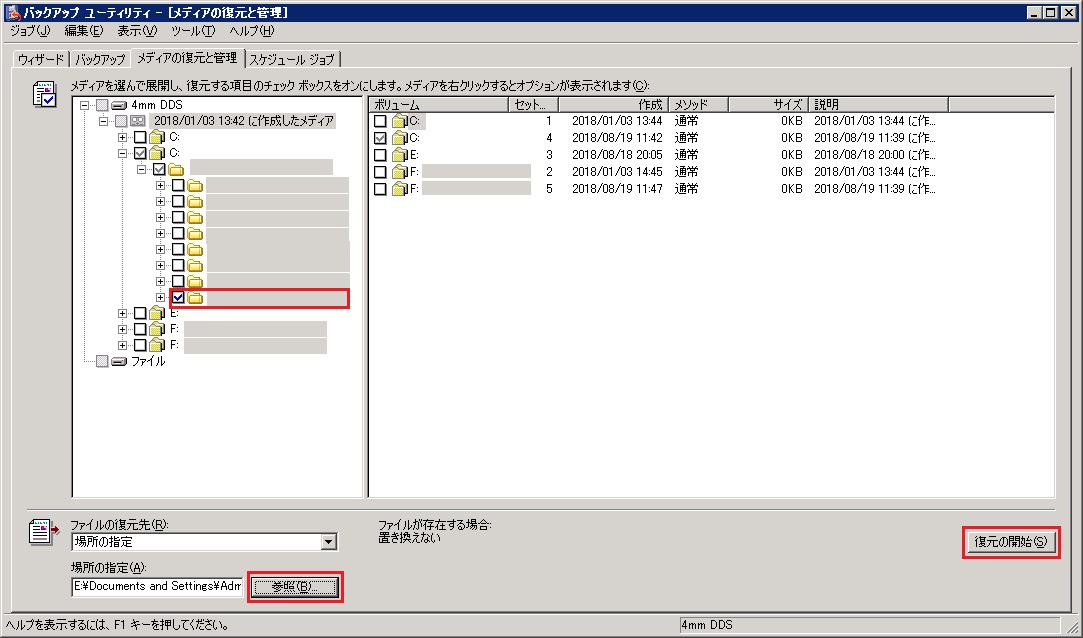Click the 参照 browse button
Image resolution: width=1083 pixels, height=638 pixels.
(294, 586)
